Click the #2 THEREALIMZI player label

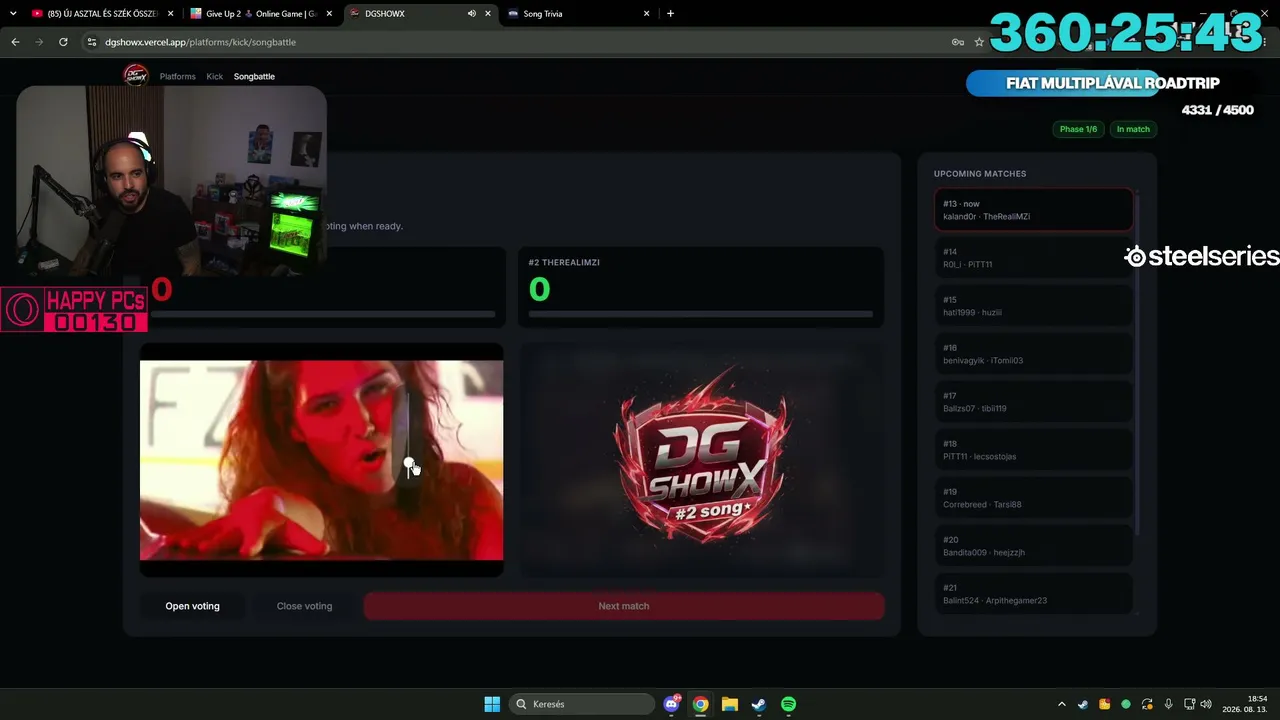click(564, 262)
